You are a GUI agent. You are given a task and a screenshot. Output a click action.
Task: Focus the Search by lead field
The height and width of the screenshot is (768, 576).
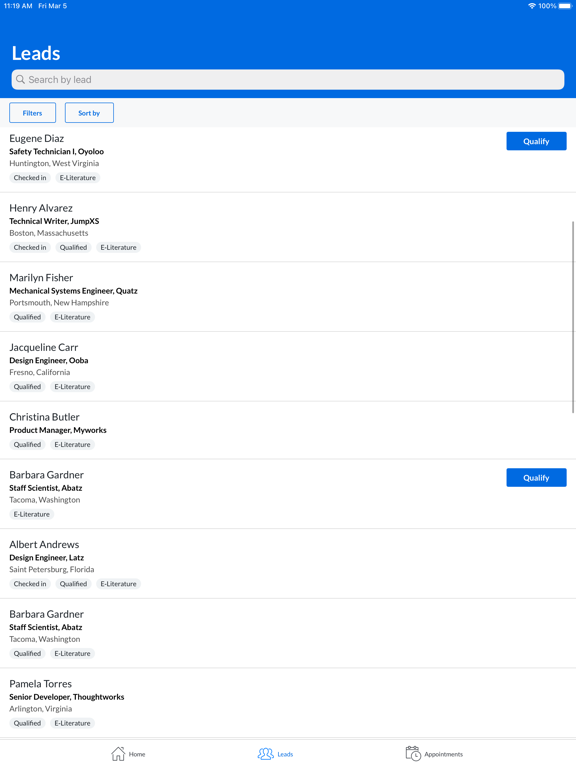pyautogui.click(x=288, y=79)
